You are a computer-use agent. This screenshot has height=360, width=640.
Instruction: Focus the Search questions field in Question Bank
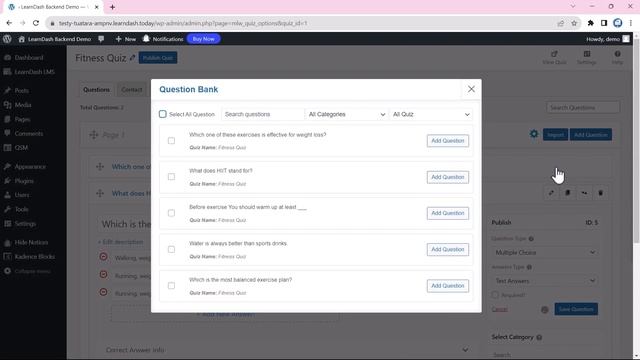tap(262, 114)
